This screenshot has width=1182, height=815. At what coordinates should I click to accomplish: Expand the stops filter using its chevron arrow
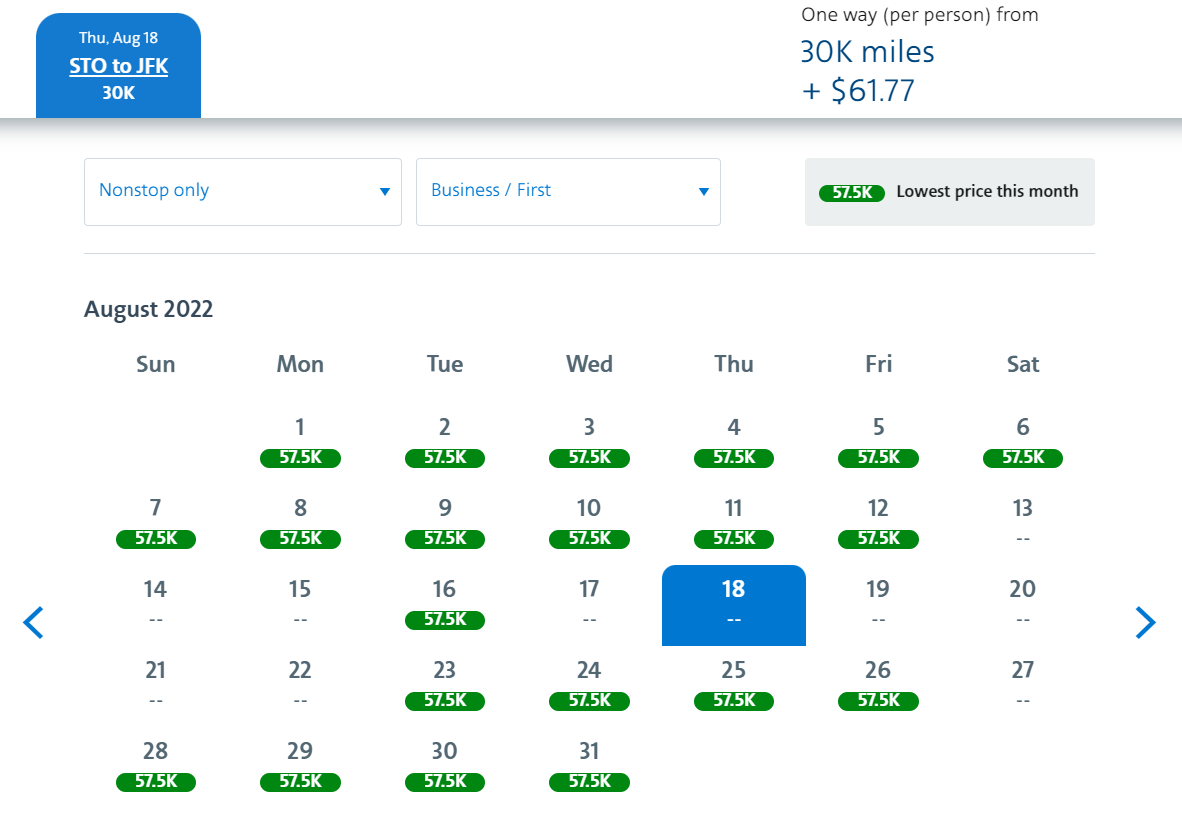[384, 192]
